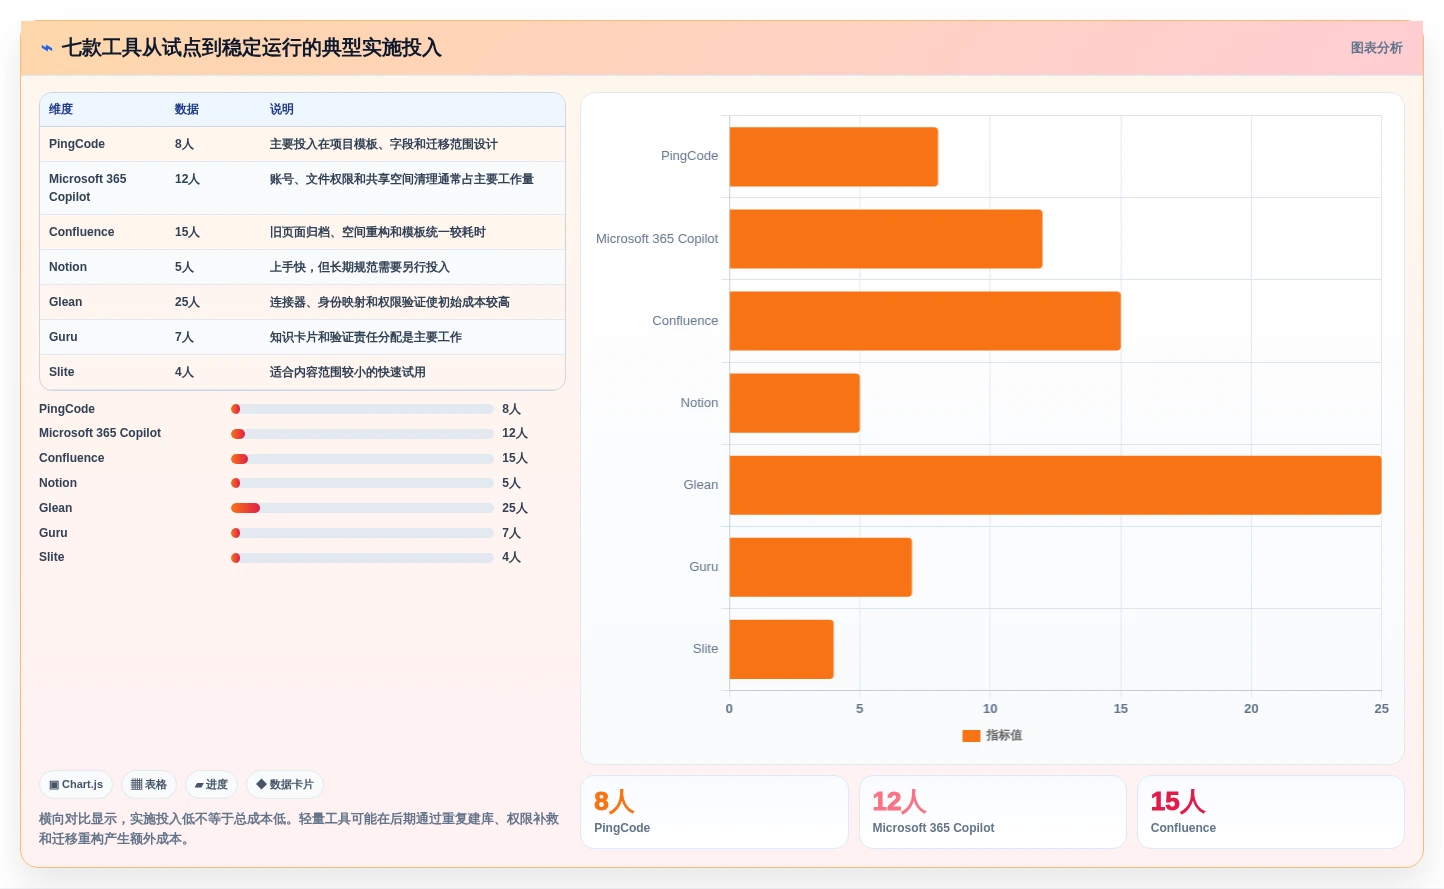Select the Glean table row name
The height and width of the screenshot is (889, 1444).
click(x=66, y=302)
